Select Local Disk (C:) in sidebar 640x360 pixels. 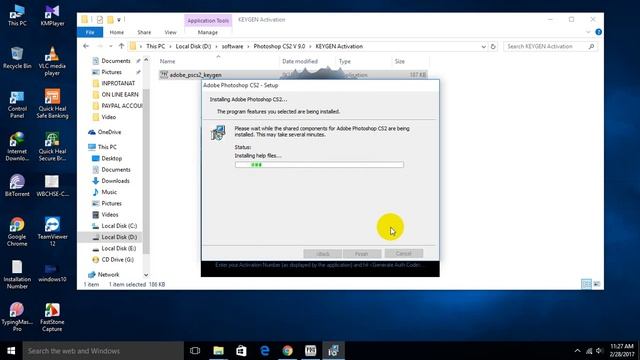point(119,226)
